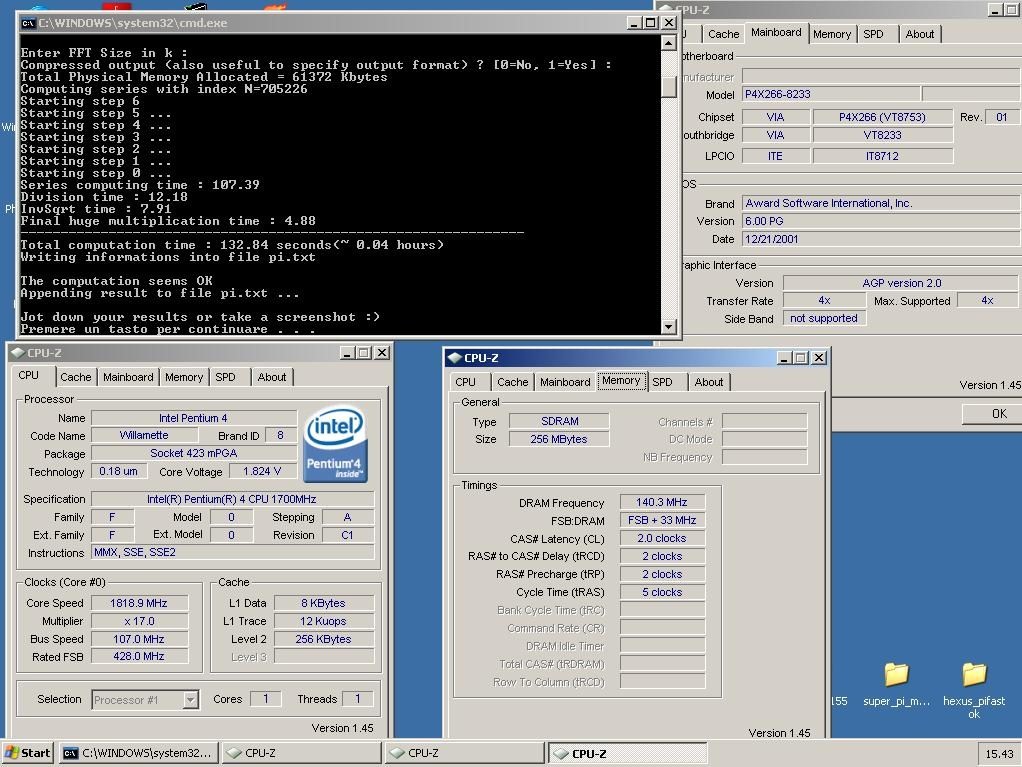The image size is (1022, 767).
Task: Open Cache tab in Memory window
Action: tap(513, 382)
